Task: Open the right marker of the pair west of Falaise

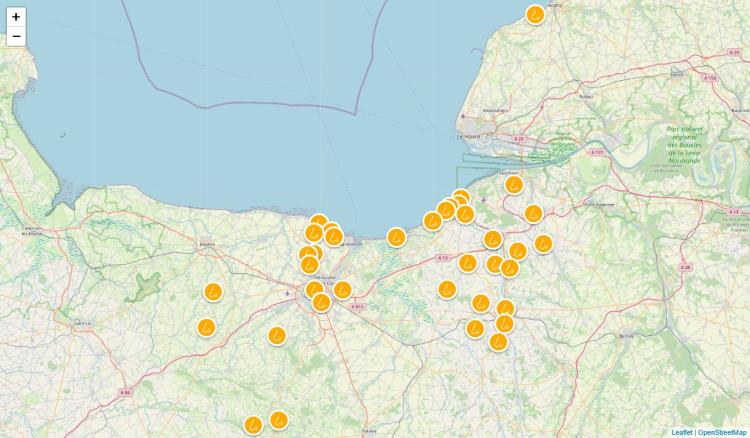Action: pos(278,420)
